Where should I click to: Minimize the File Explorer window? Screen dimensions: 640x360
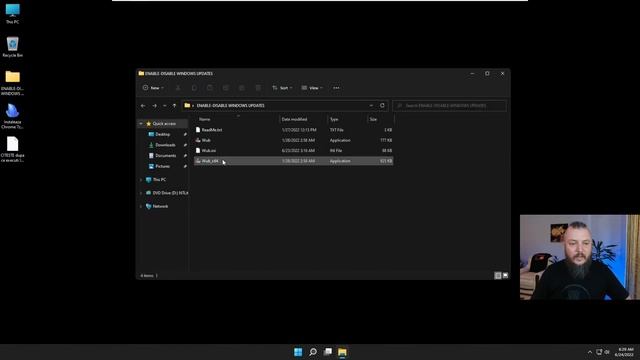point(472,73)
